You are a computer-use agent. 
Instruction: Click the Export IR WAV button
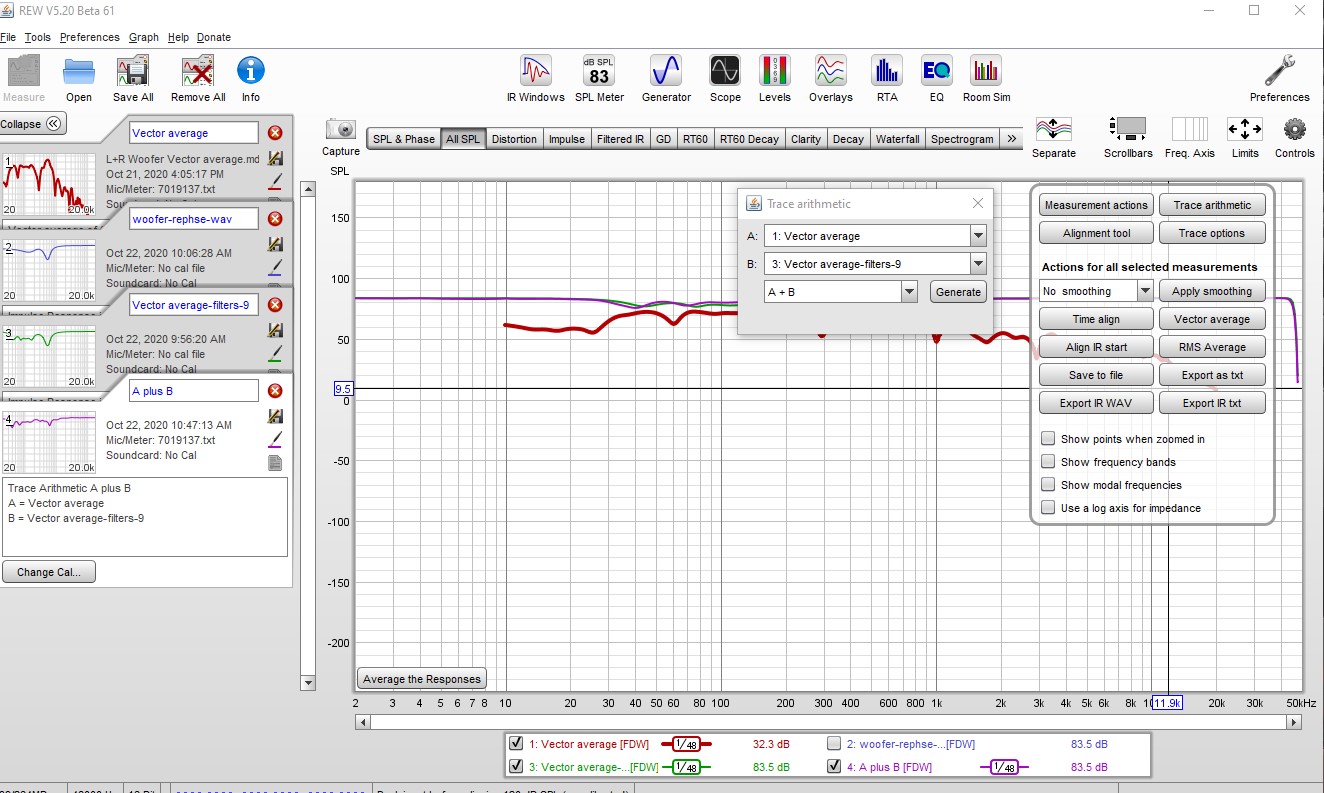tap(1096, 403)
